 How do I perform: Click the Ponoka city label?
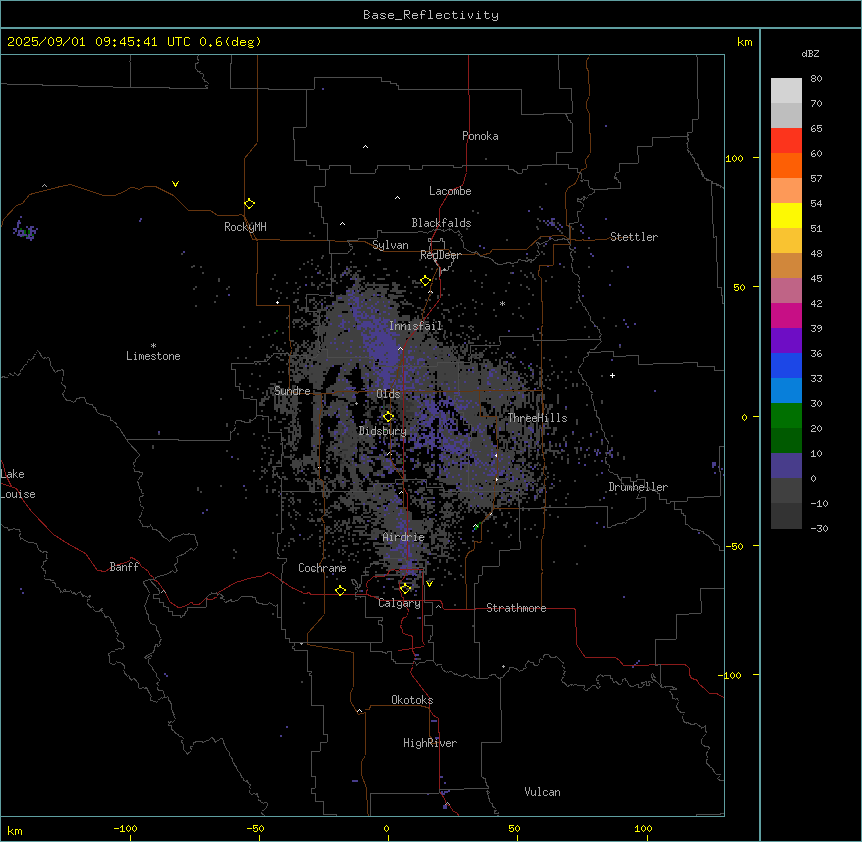point(480,136)
